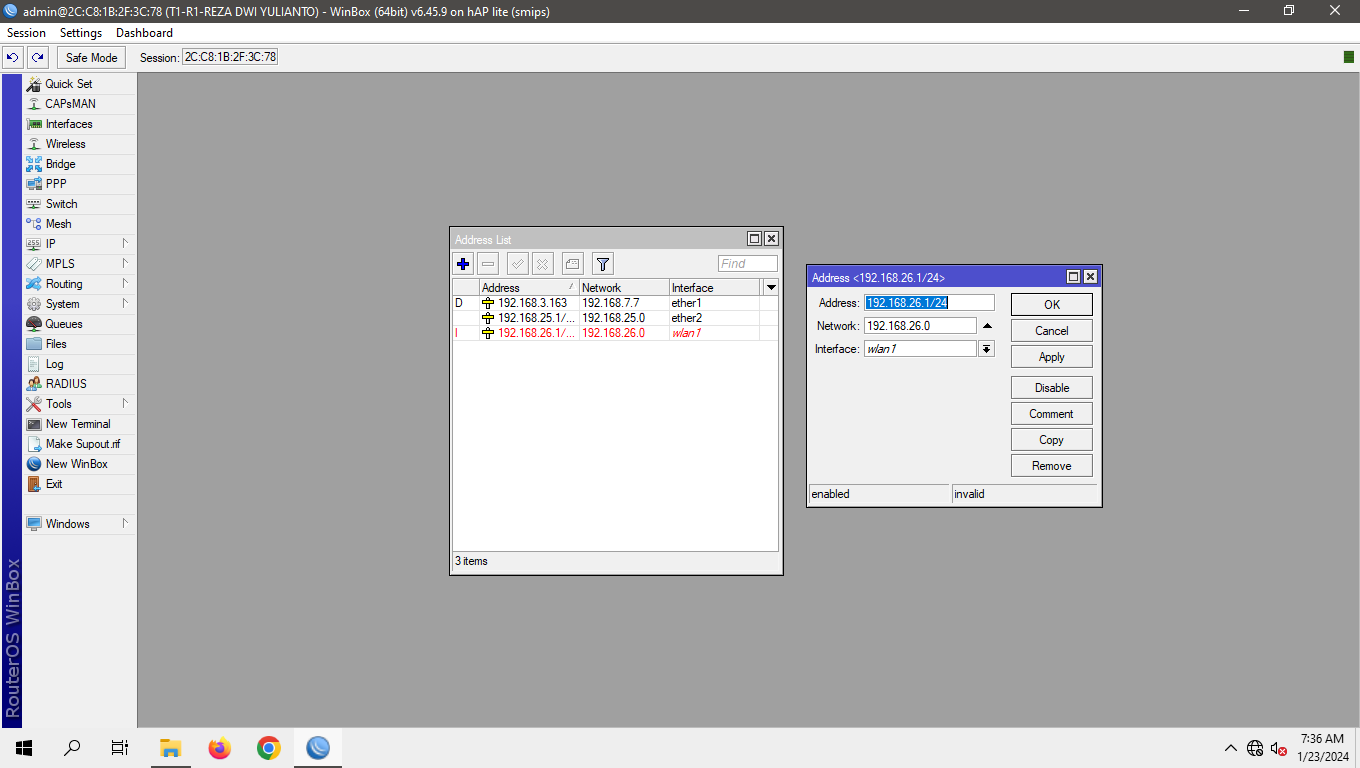Open Queues menu entry
Image resolution: width=1360 pixels, height=768 pixels.
(x=79, y=324)
